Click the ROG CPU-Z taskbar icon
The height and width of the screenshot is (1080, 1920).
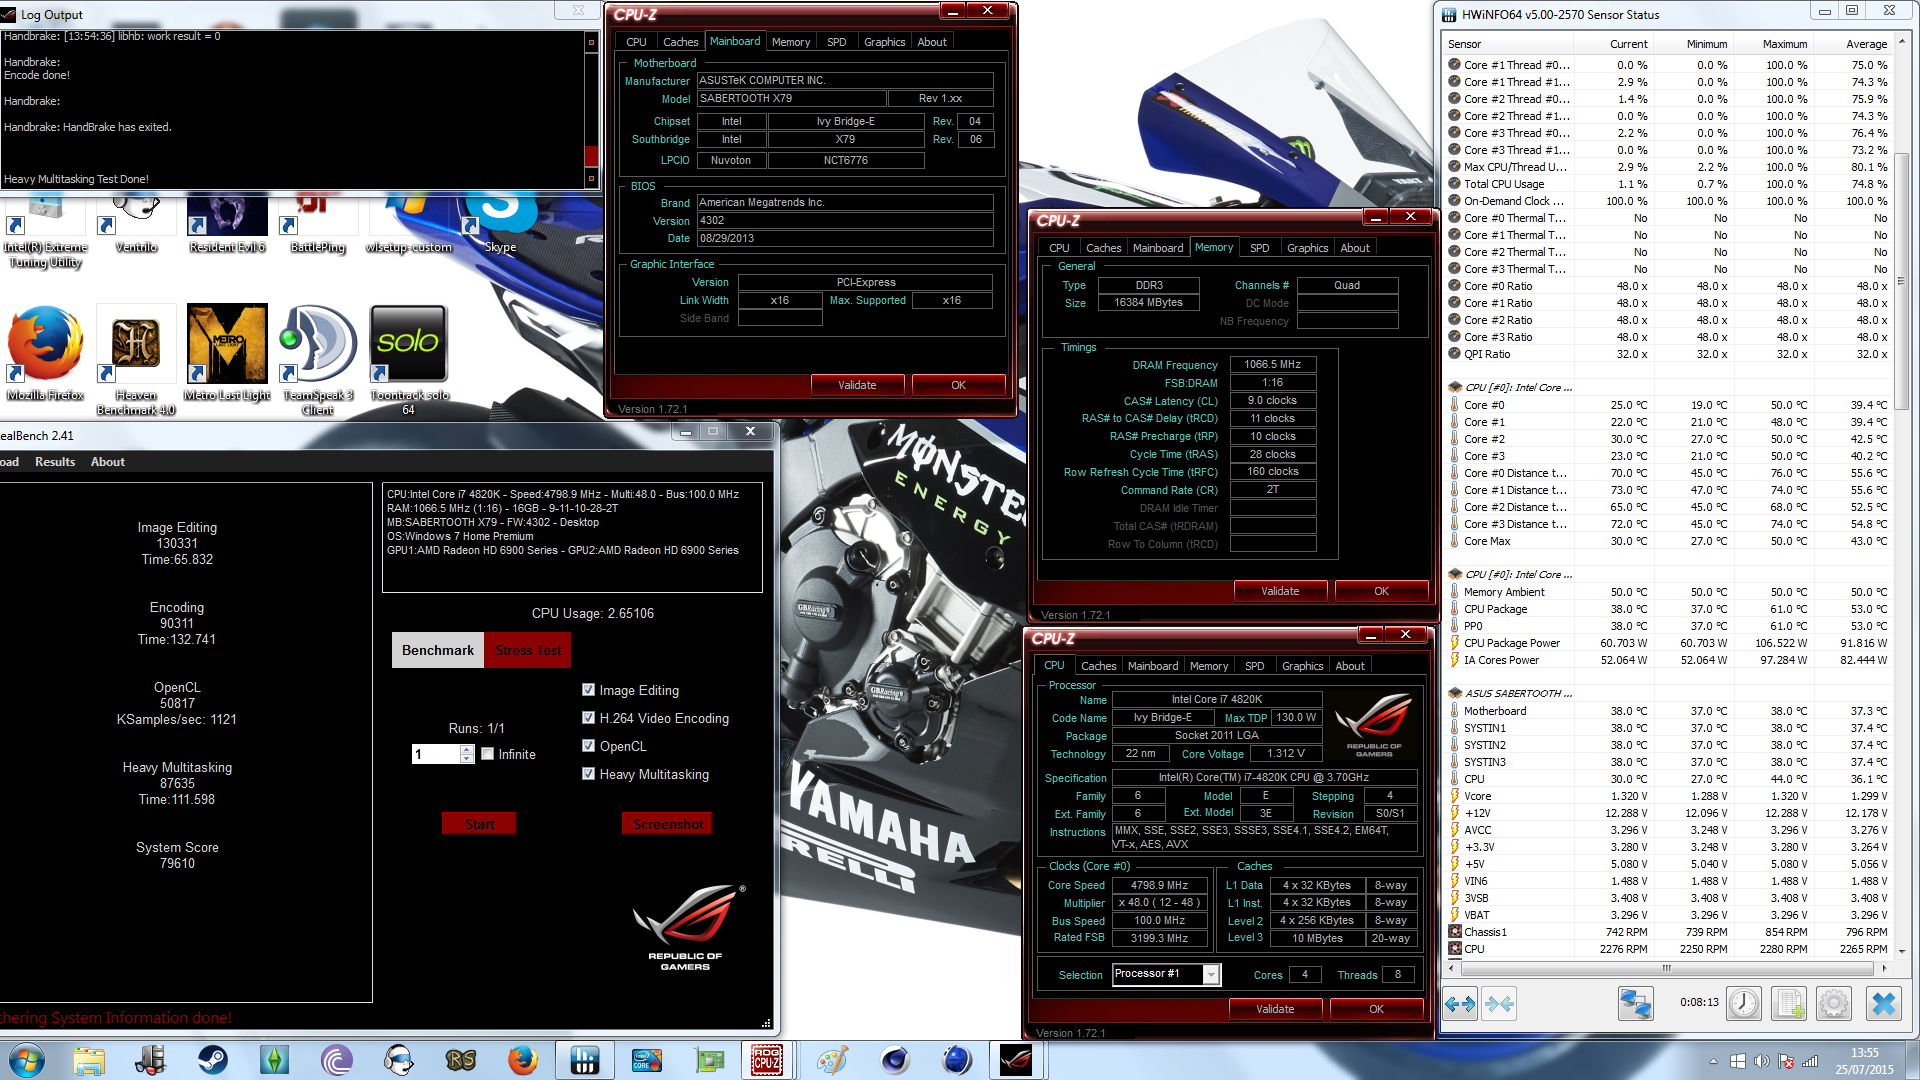click(767, 1060)
